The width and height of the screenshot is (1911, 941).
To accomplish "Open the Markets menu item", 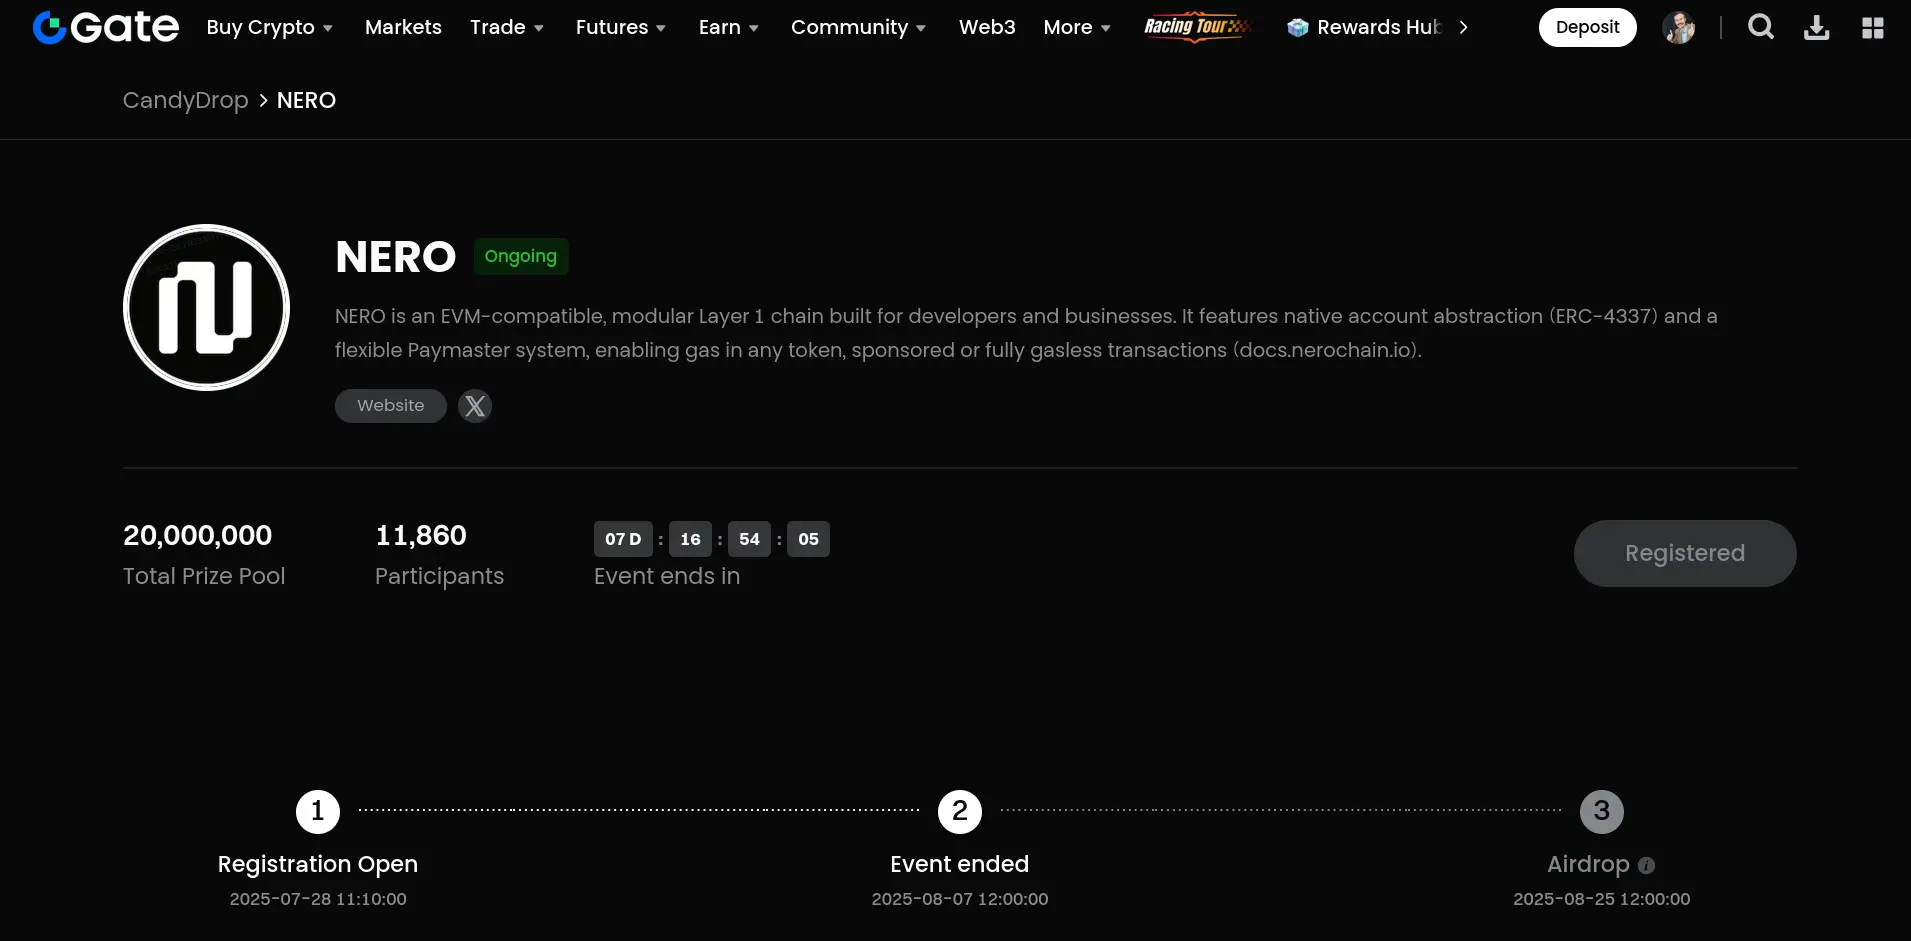I will pyautogui.click(x=403, y=27).
